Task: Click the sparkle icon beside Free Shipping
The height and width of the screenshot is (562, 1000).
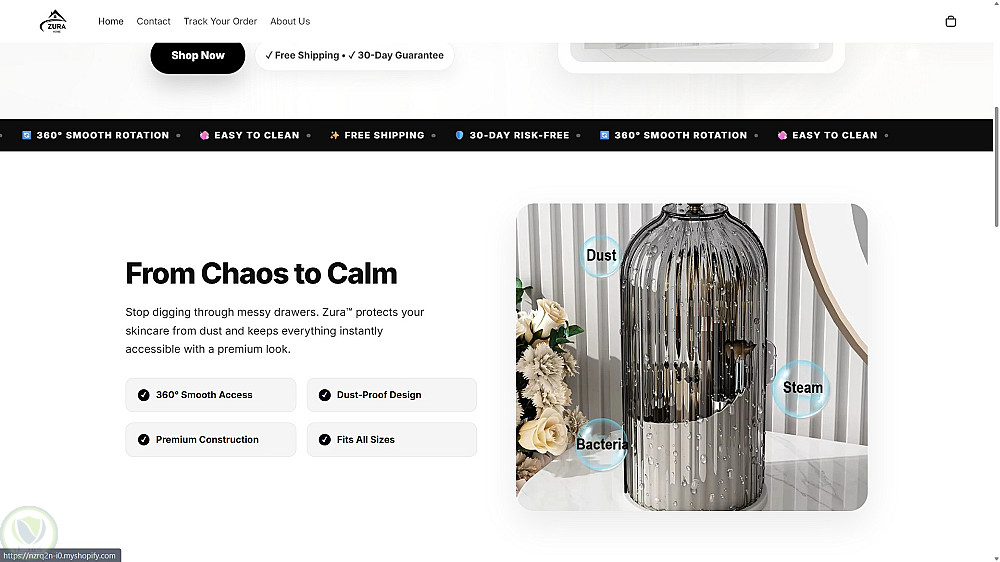Action: [334, 135]
